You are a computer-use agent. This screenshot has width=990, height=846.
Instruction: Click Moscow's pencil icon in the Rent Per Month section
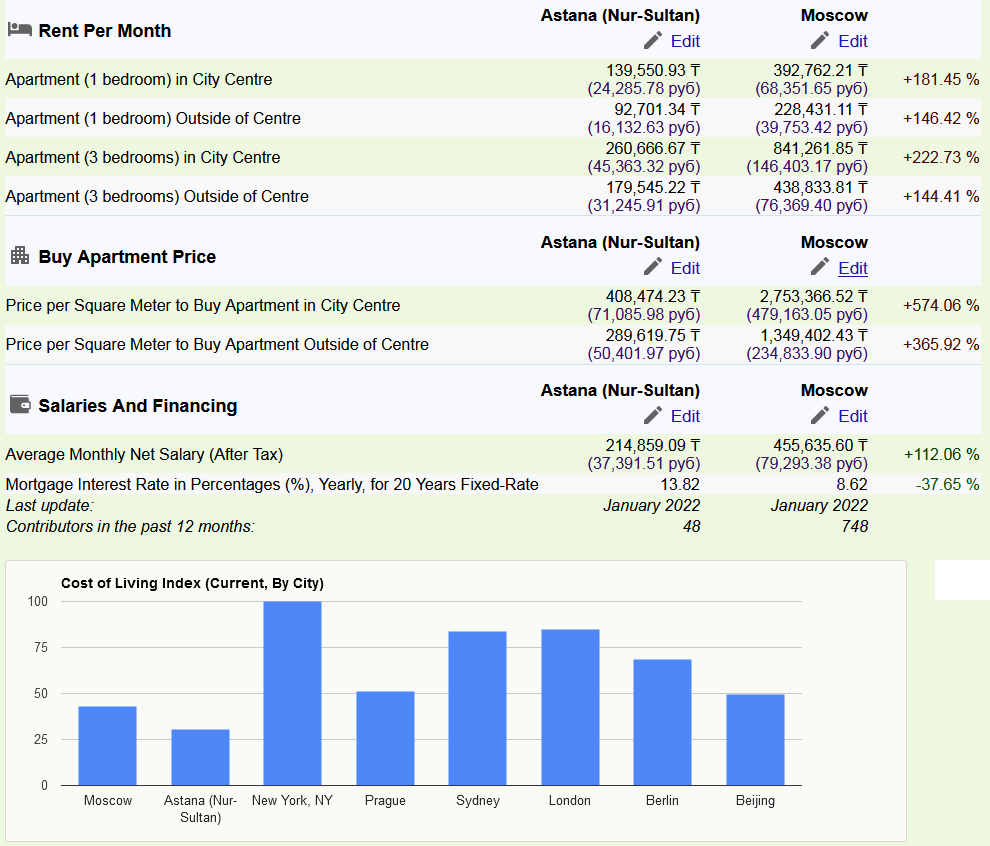tap(820, 40)
